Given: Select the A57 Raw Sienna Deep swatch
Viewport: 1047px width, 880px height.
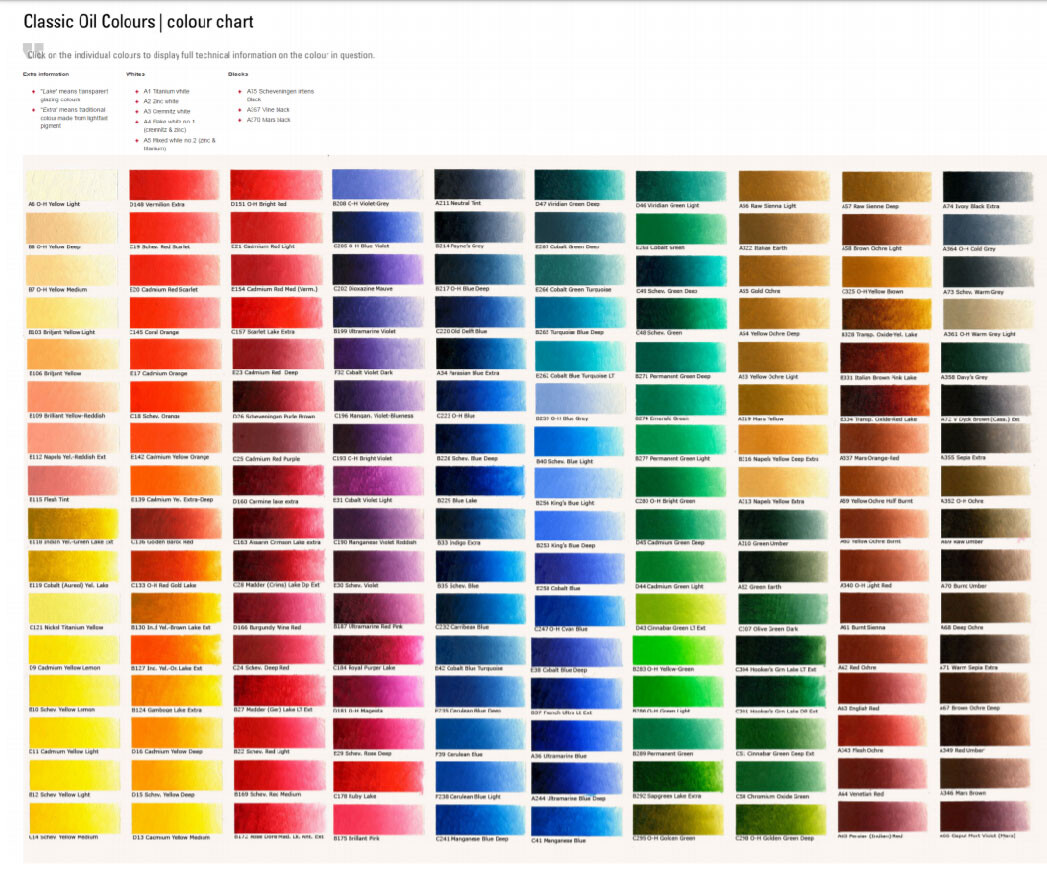Looking at the screenshot, I should coord(887,187).
